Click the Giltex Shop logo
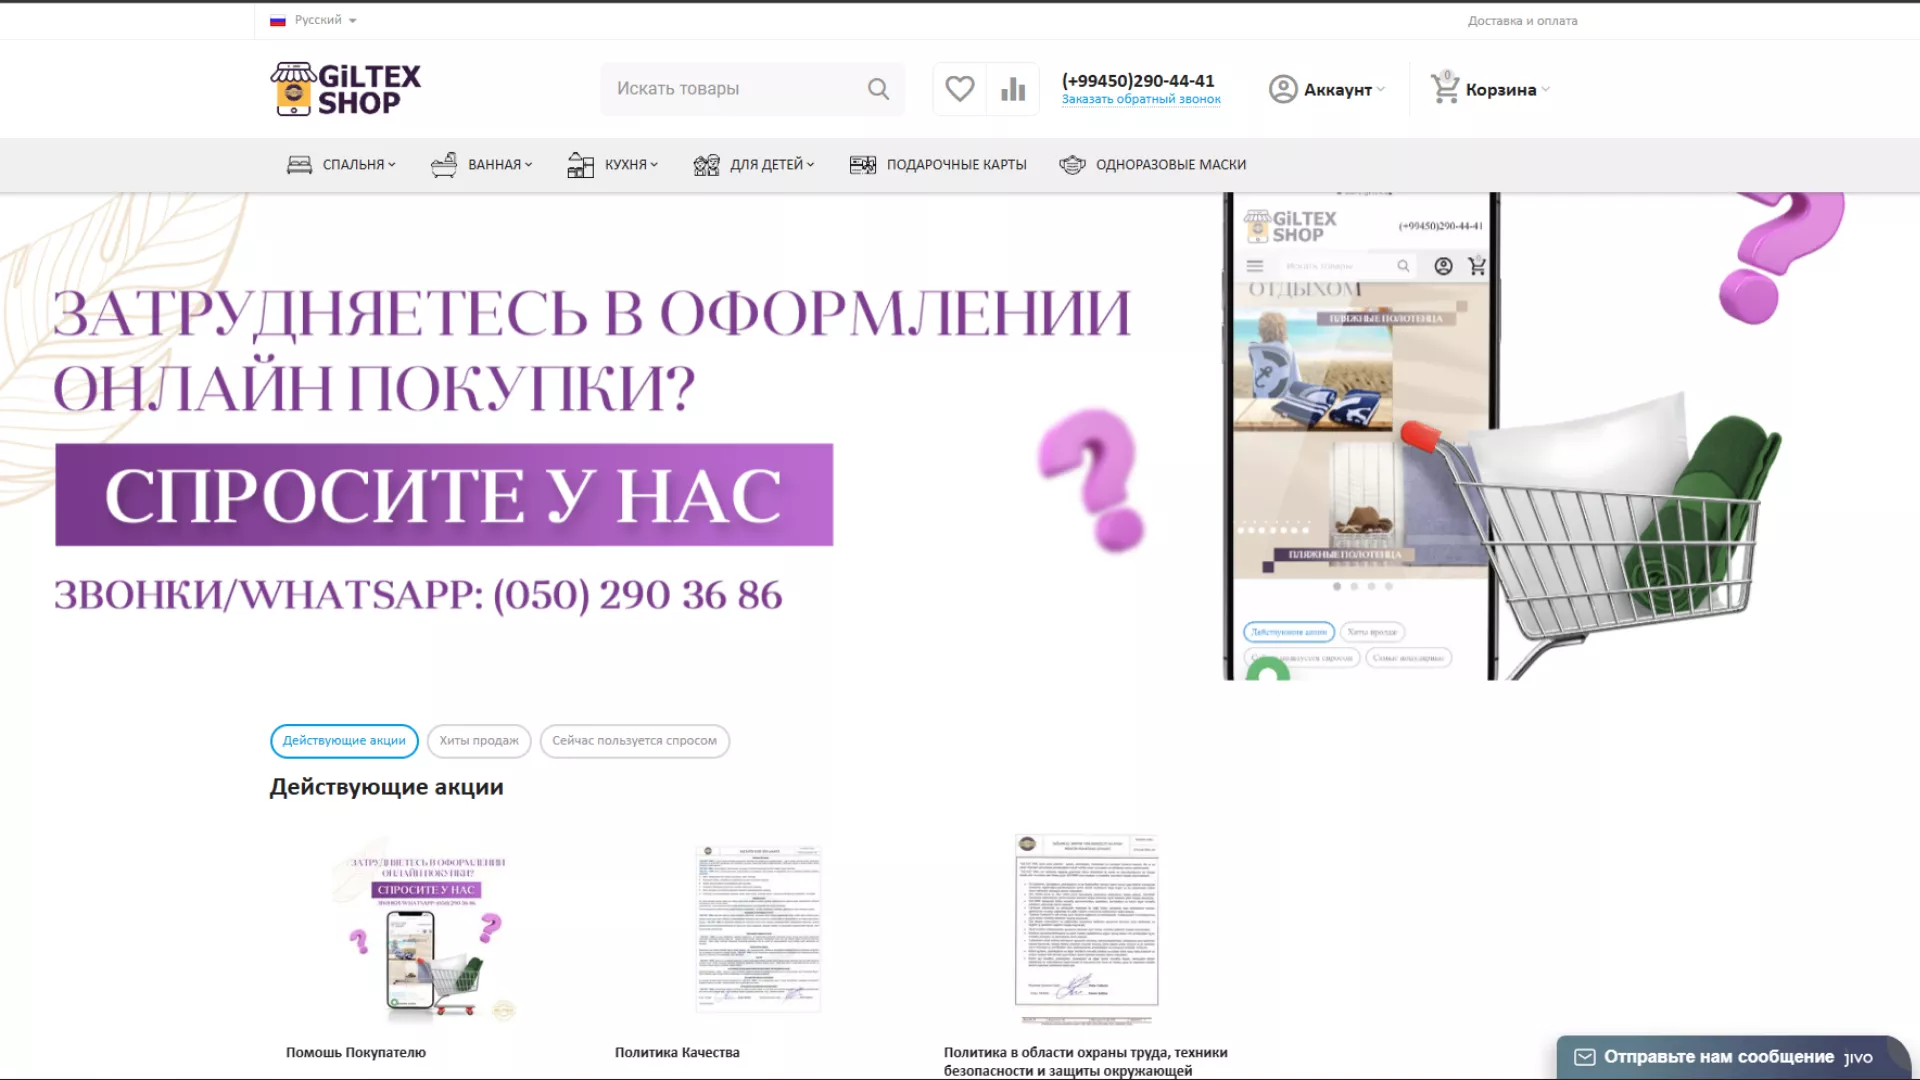Screen dimensions: 1920x1080 346,89
